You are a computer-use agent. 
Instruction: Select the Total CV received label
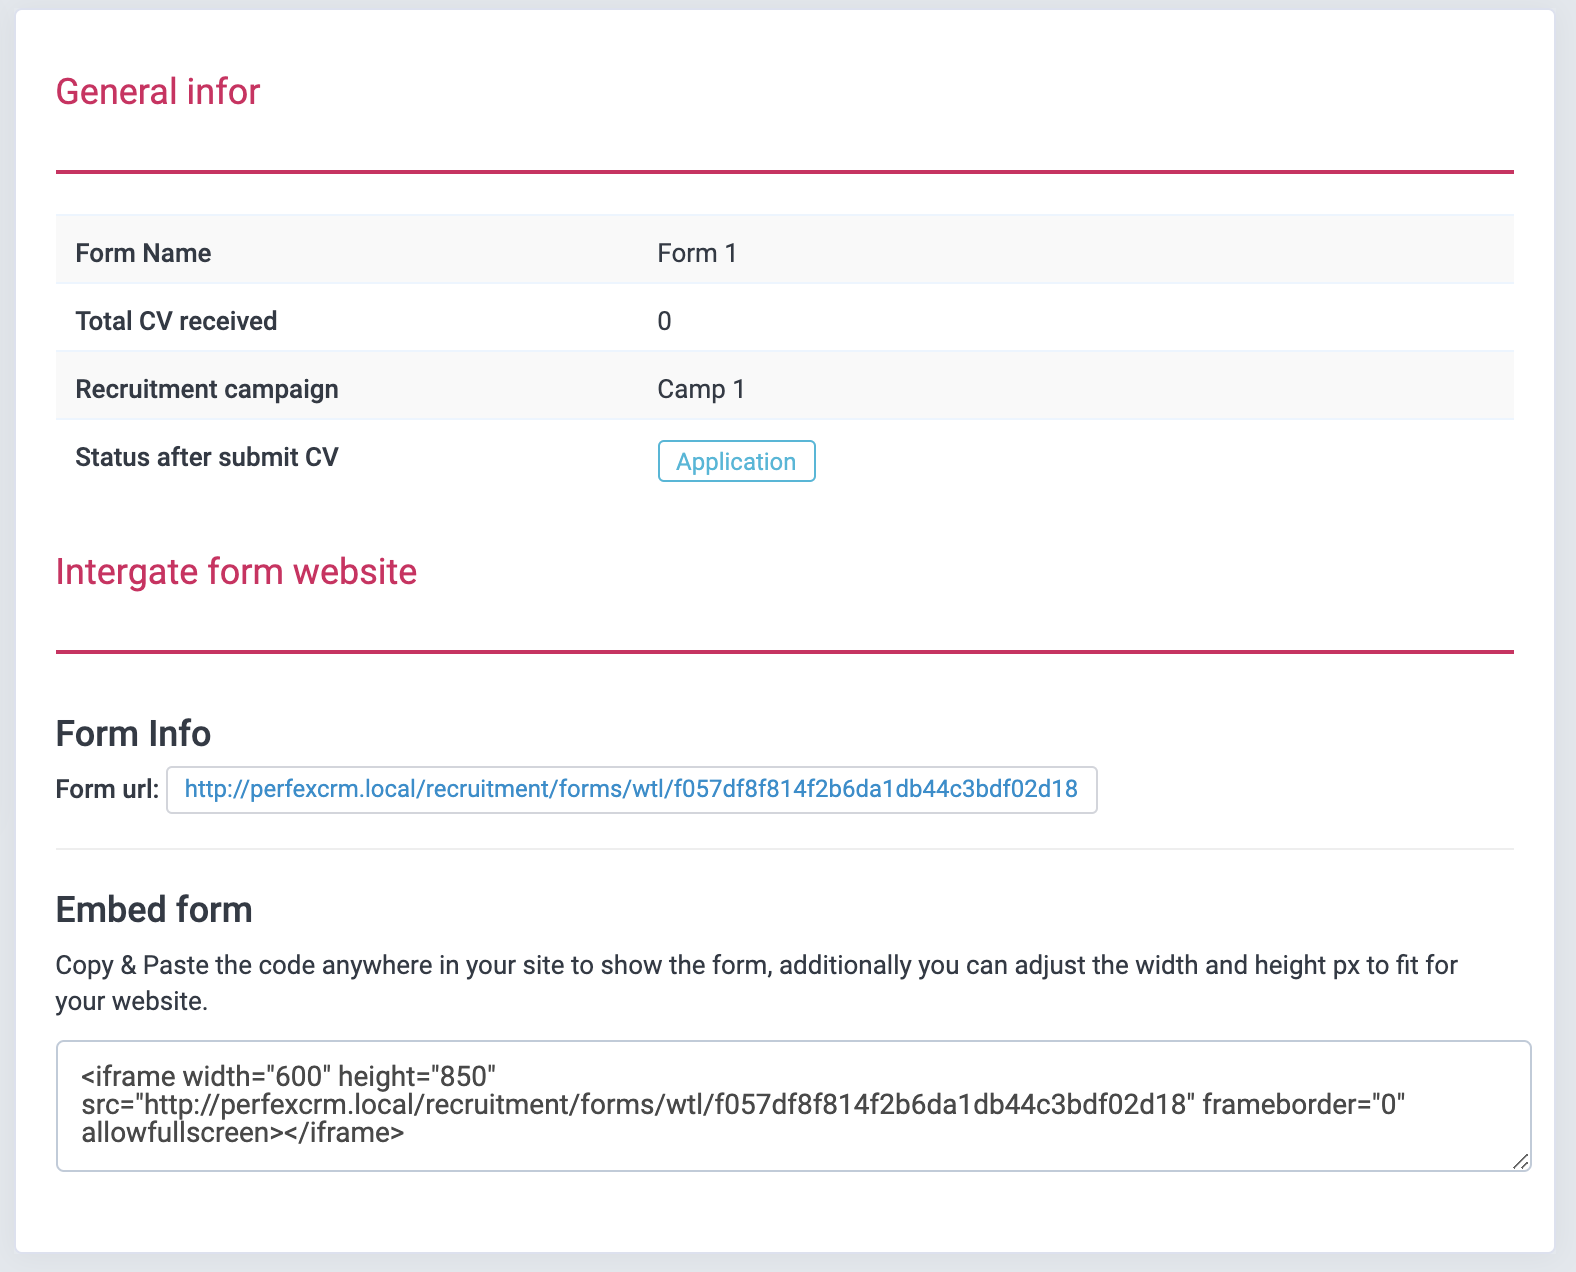click(176, 321)
